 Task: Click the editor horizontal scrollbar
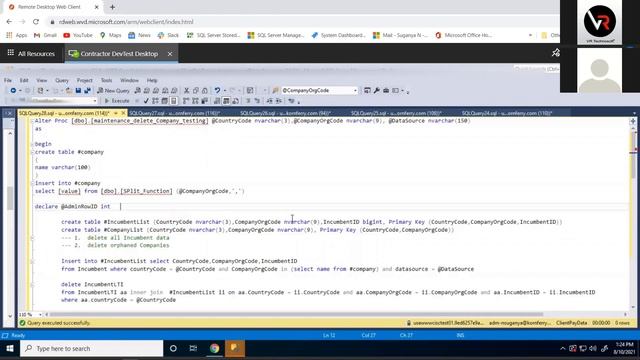pos(296,315)
